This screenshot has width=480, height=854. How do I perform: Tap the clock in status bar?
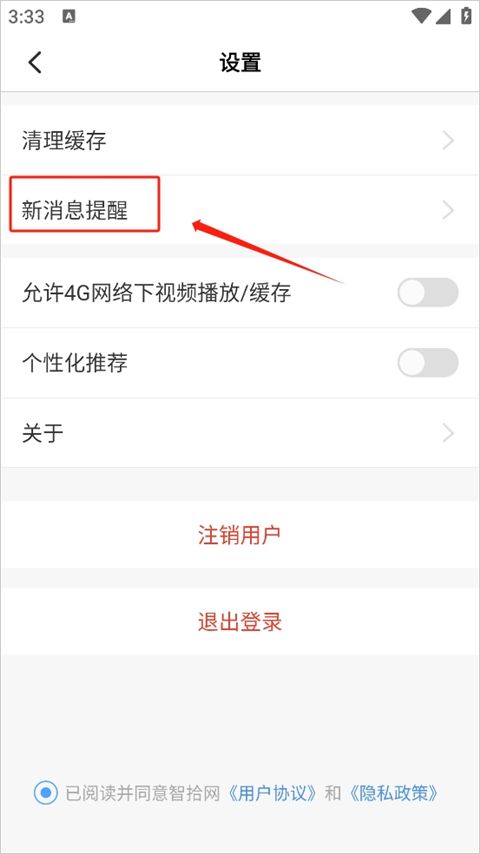(x=26, y=16)
